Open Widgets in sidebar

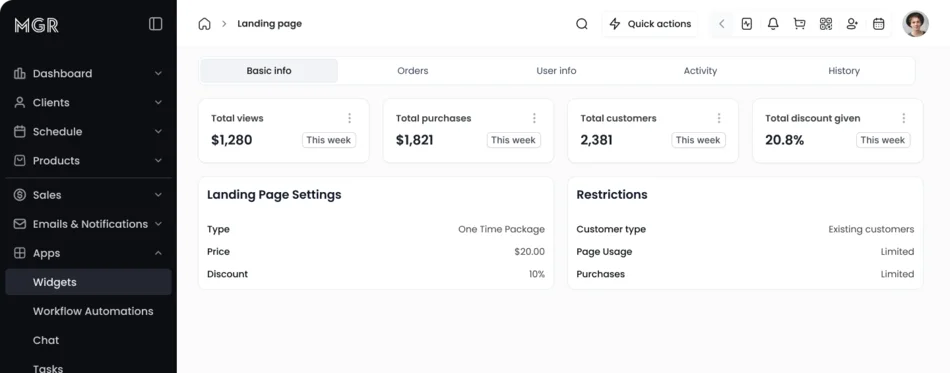(88, 282)
